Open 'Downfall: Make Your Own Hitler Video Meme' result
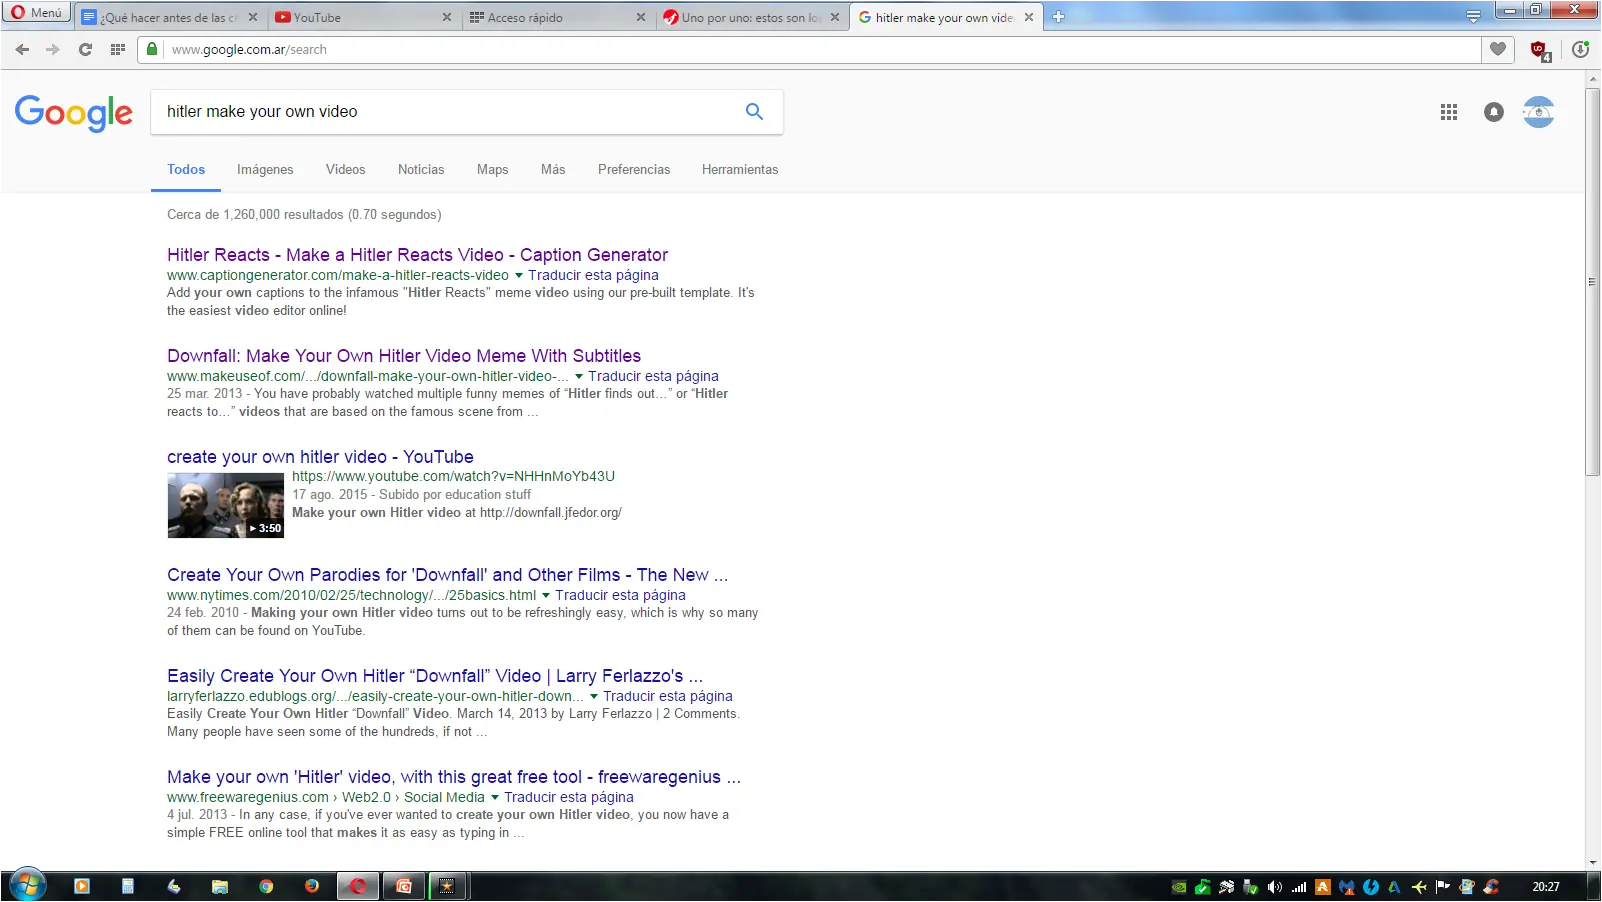 [404, 356]
